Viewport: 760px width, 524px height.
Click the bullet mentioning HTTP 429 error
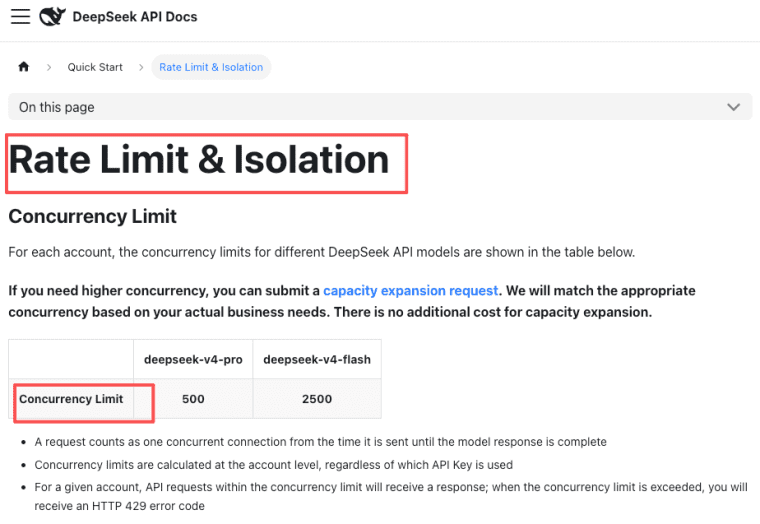pos(391,496)
